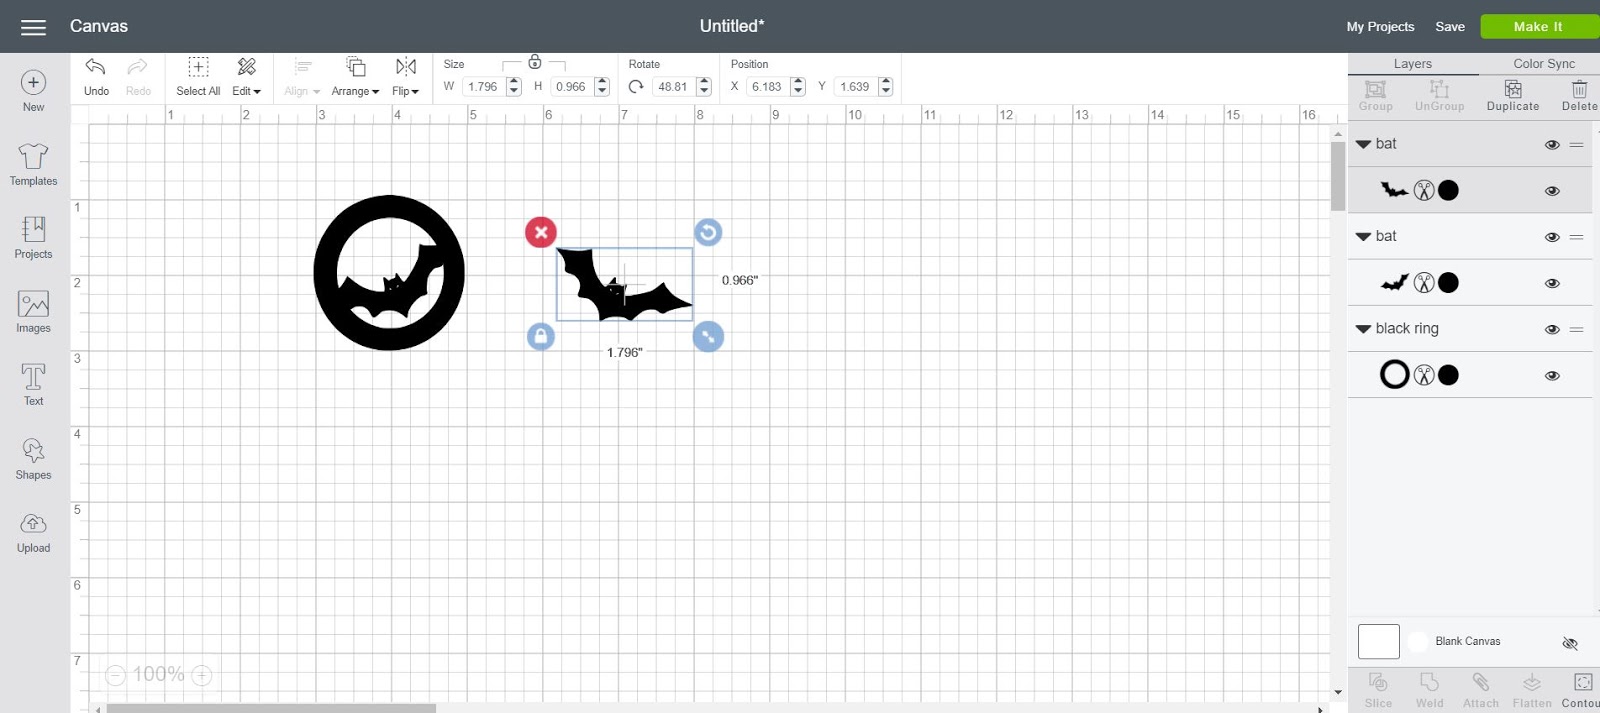Increase the width stepper value
Viewport: 1600px width, 713px height.
tap(514, 82)
